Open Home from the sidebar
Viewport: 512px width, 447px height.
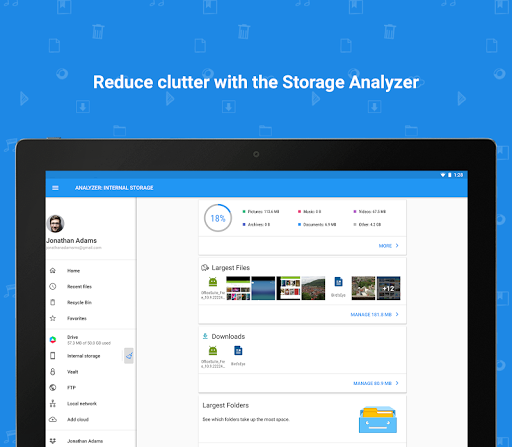coord(91,271)
